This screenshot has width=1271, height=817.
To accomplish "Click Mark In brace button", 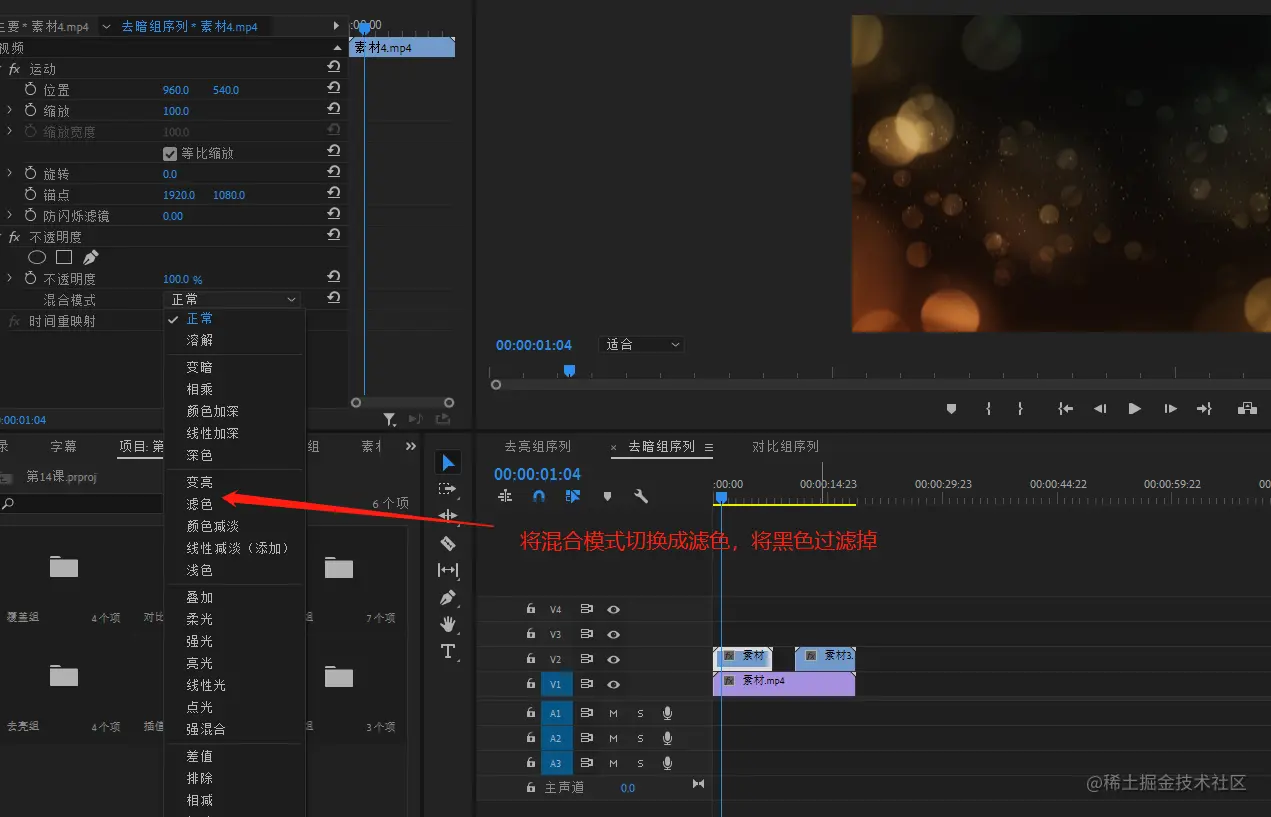I will point(988,408).
